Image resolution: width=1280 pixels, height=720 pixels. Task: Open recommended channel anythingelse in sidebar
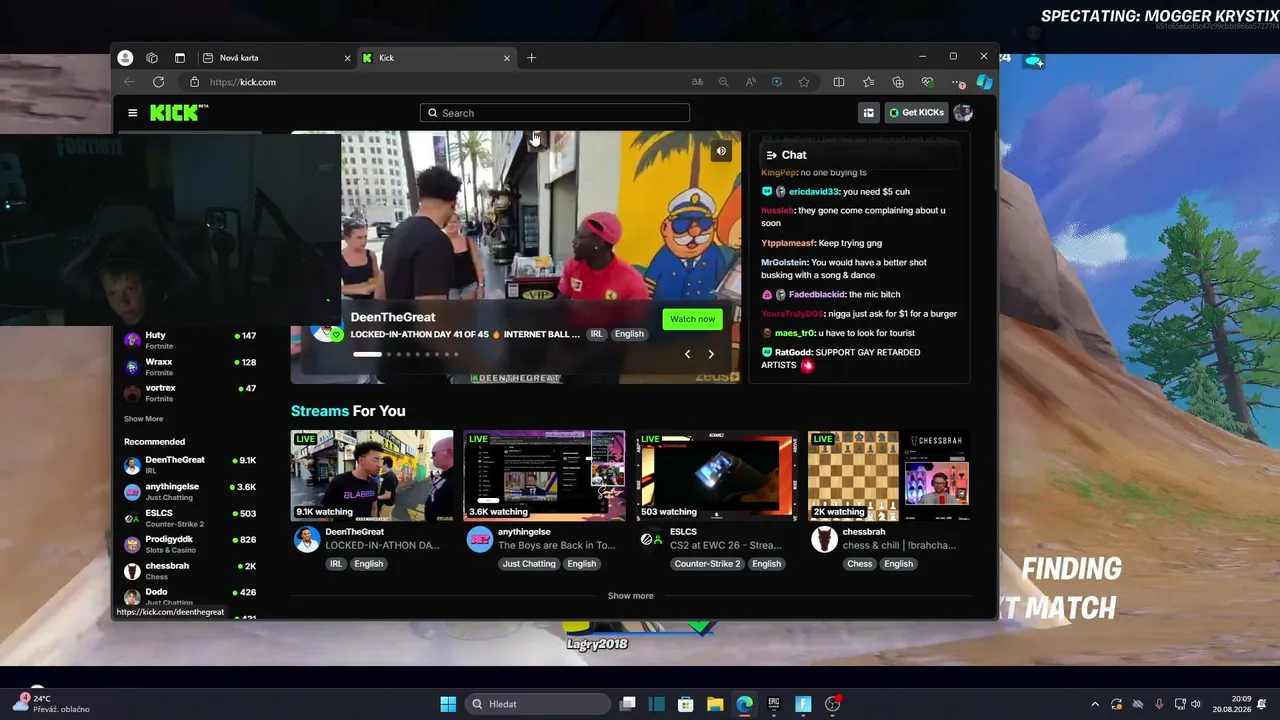click(190, 491)
